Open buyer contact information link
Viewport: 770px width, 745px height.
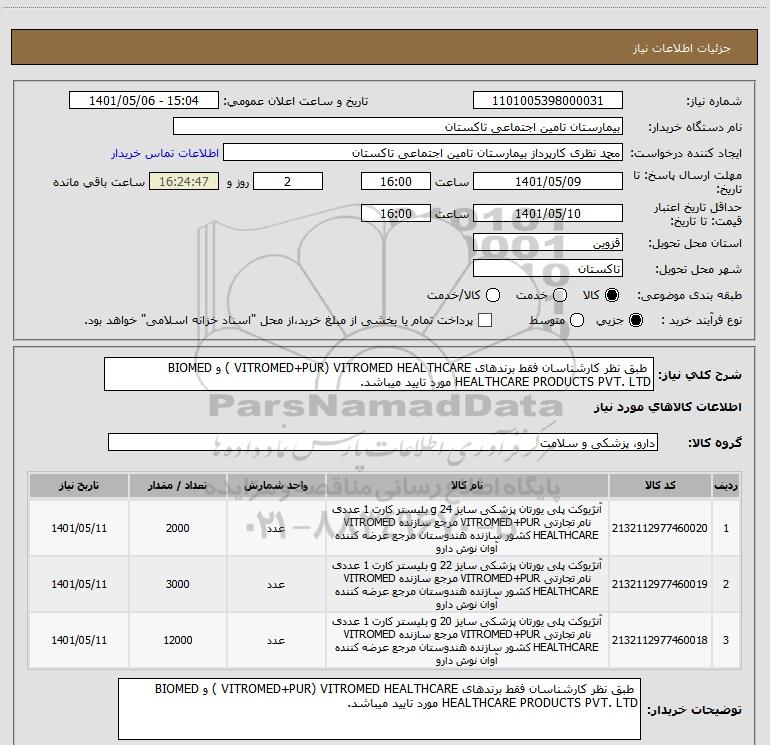[x=165, y=153]
